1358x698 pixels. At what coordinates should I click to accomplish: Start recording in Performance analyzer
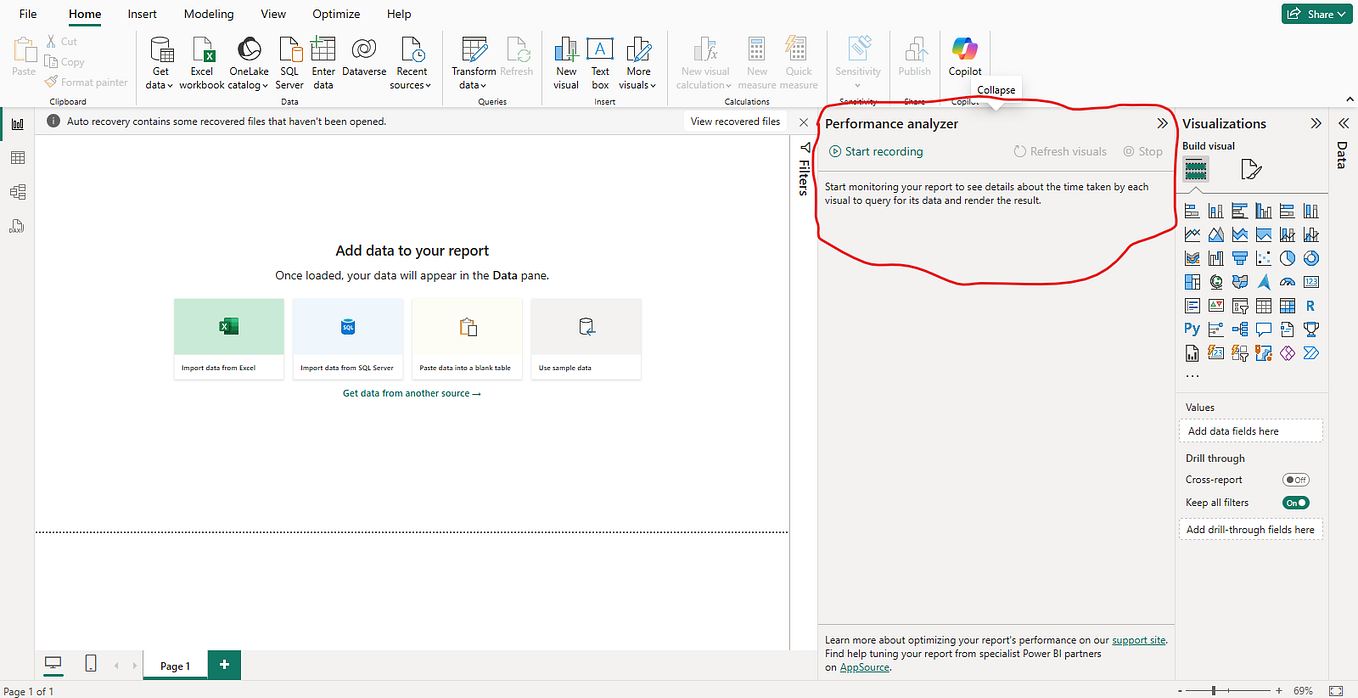[x=875, y=151]
